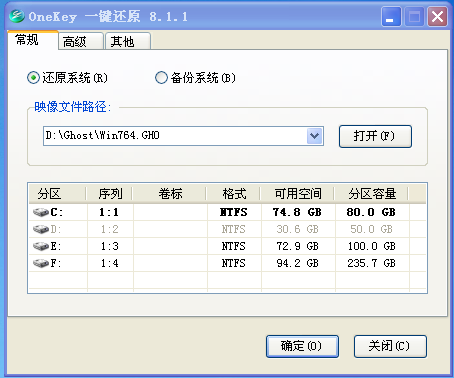Click free space value 74.8 GB

point(297,212)
